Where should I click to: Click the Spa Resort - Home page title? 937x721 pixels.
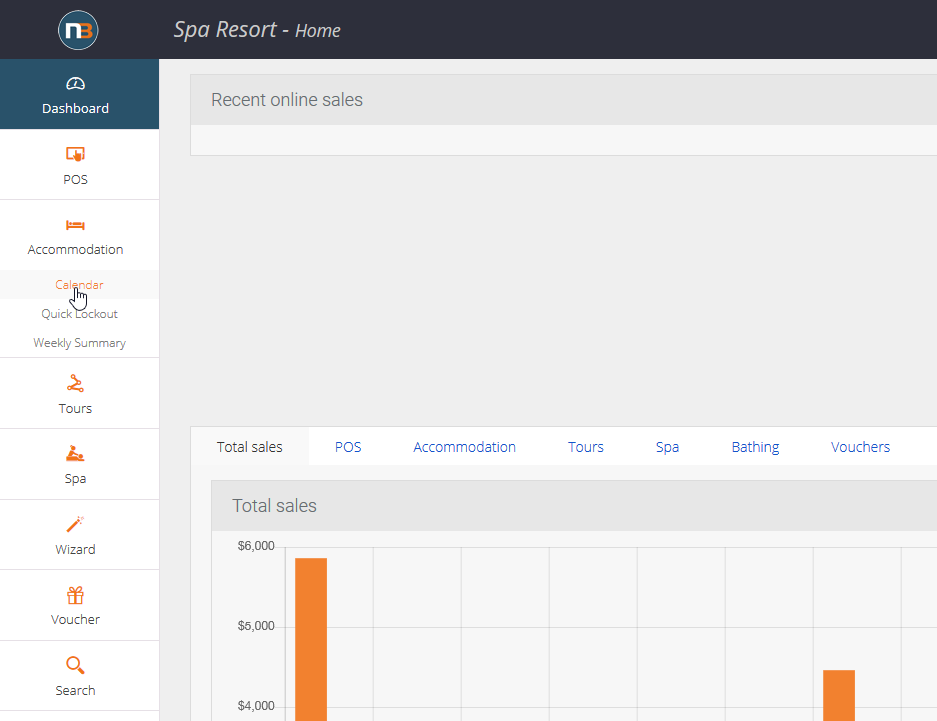[x=257, y=30]
